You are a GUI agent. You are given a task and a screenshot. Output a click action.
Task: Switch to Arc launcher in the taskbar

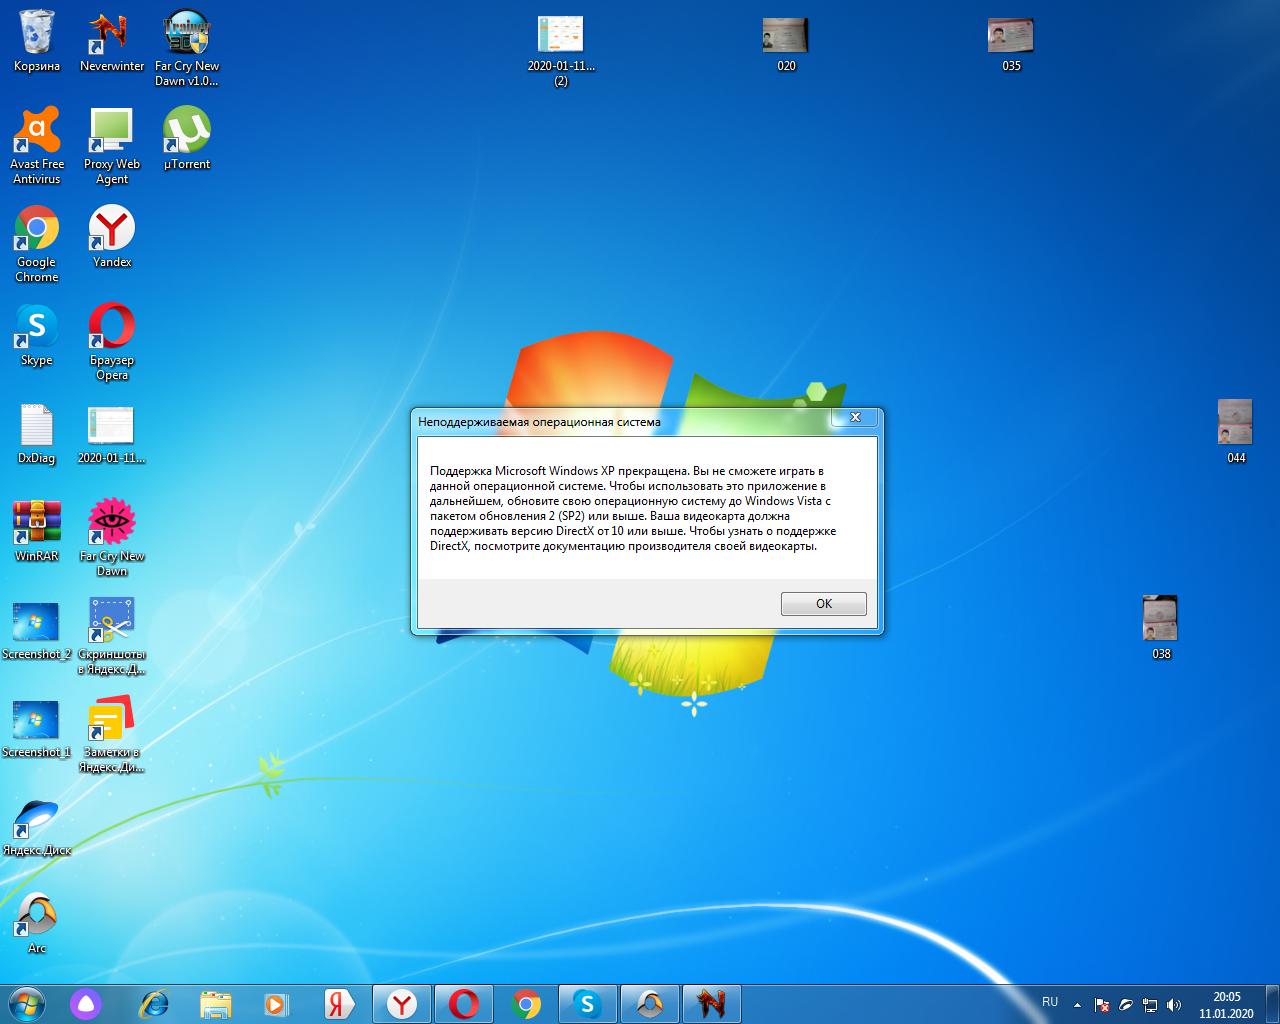click(650, 1004)
